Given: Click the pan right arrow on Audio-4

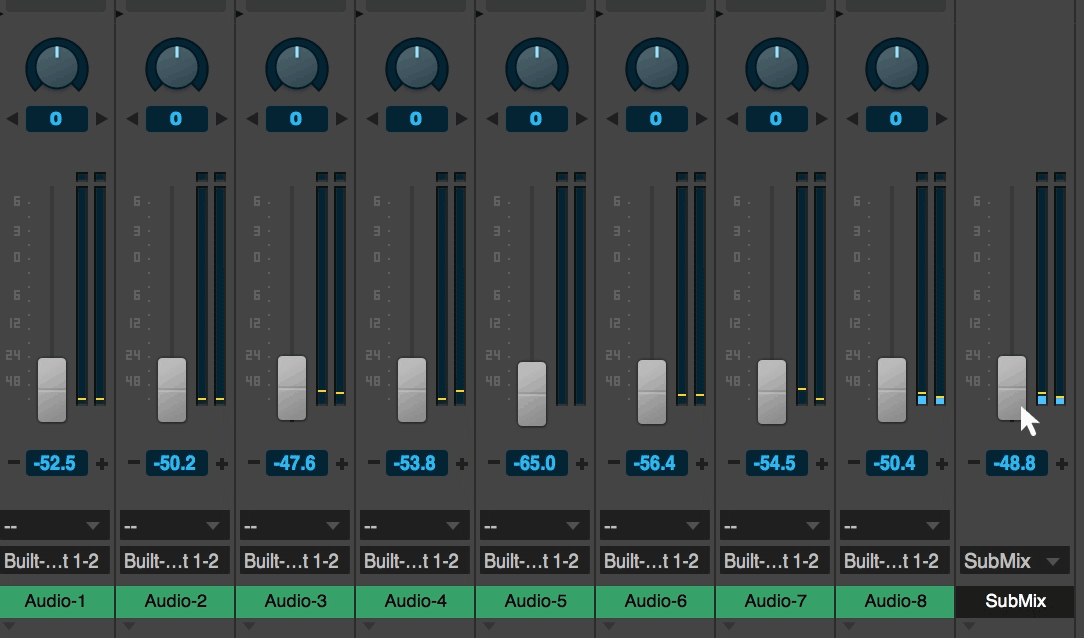Looking at the screenshot, I should click(462, 119).
